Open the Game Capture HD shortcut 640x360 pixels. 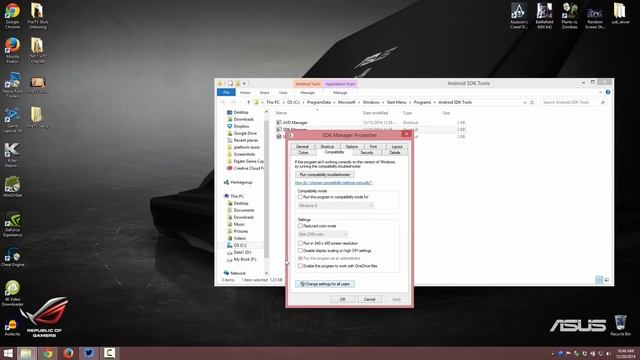click(12, 120)
